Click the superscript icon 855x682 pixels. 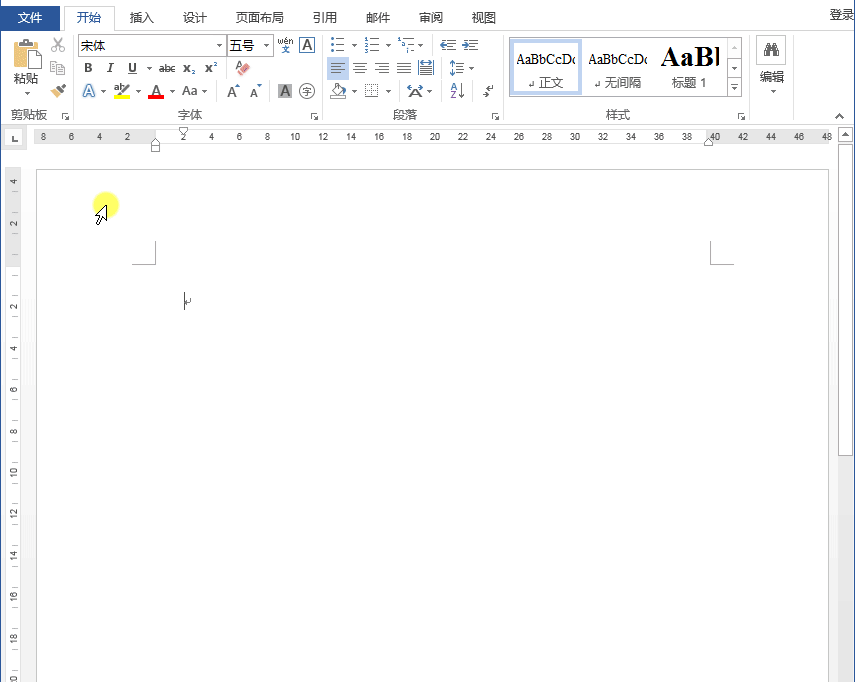[211, 68]
